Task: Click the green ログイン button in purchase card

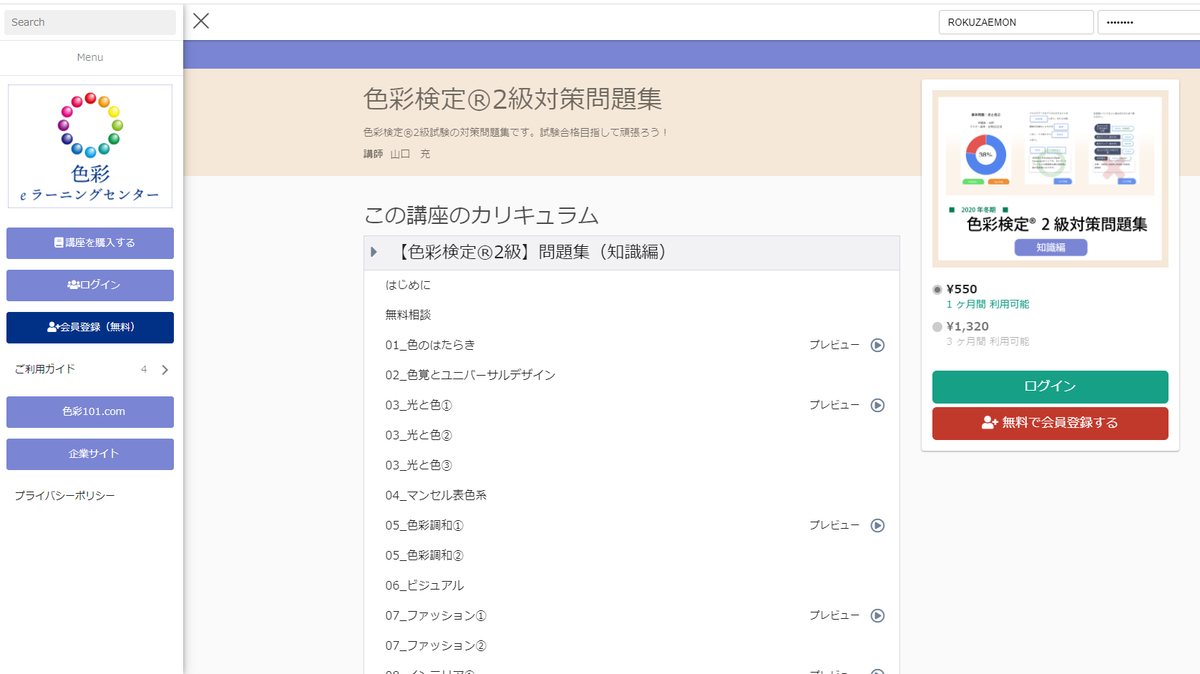Action: pos(1050,387)
